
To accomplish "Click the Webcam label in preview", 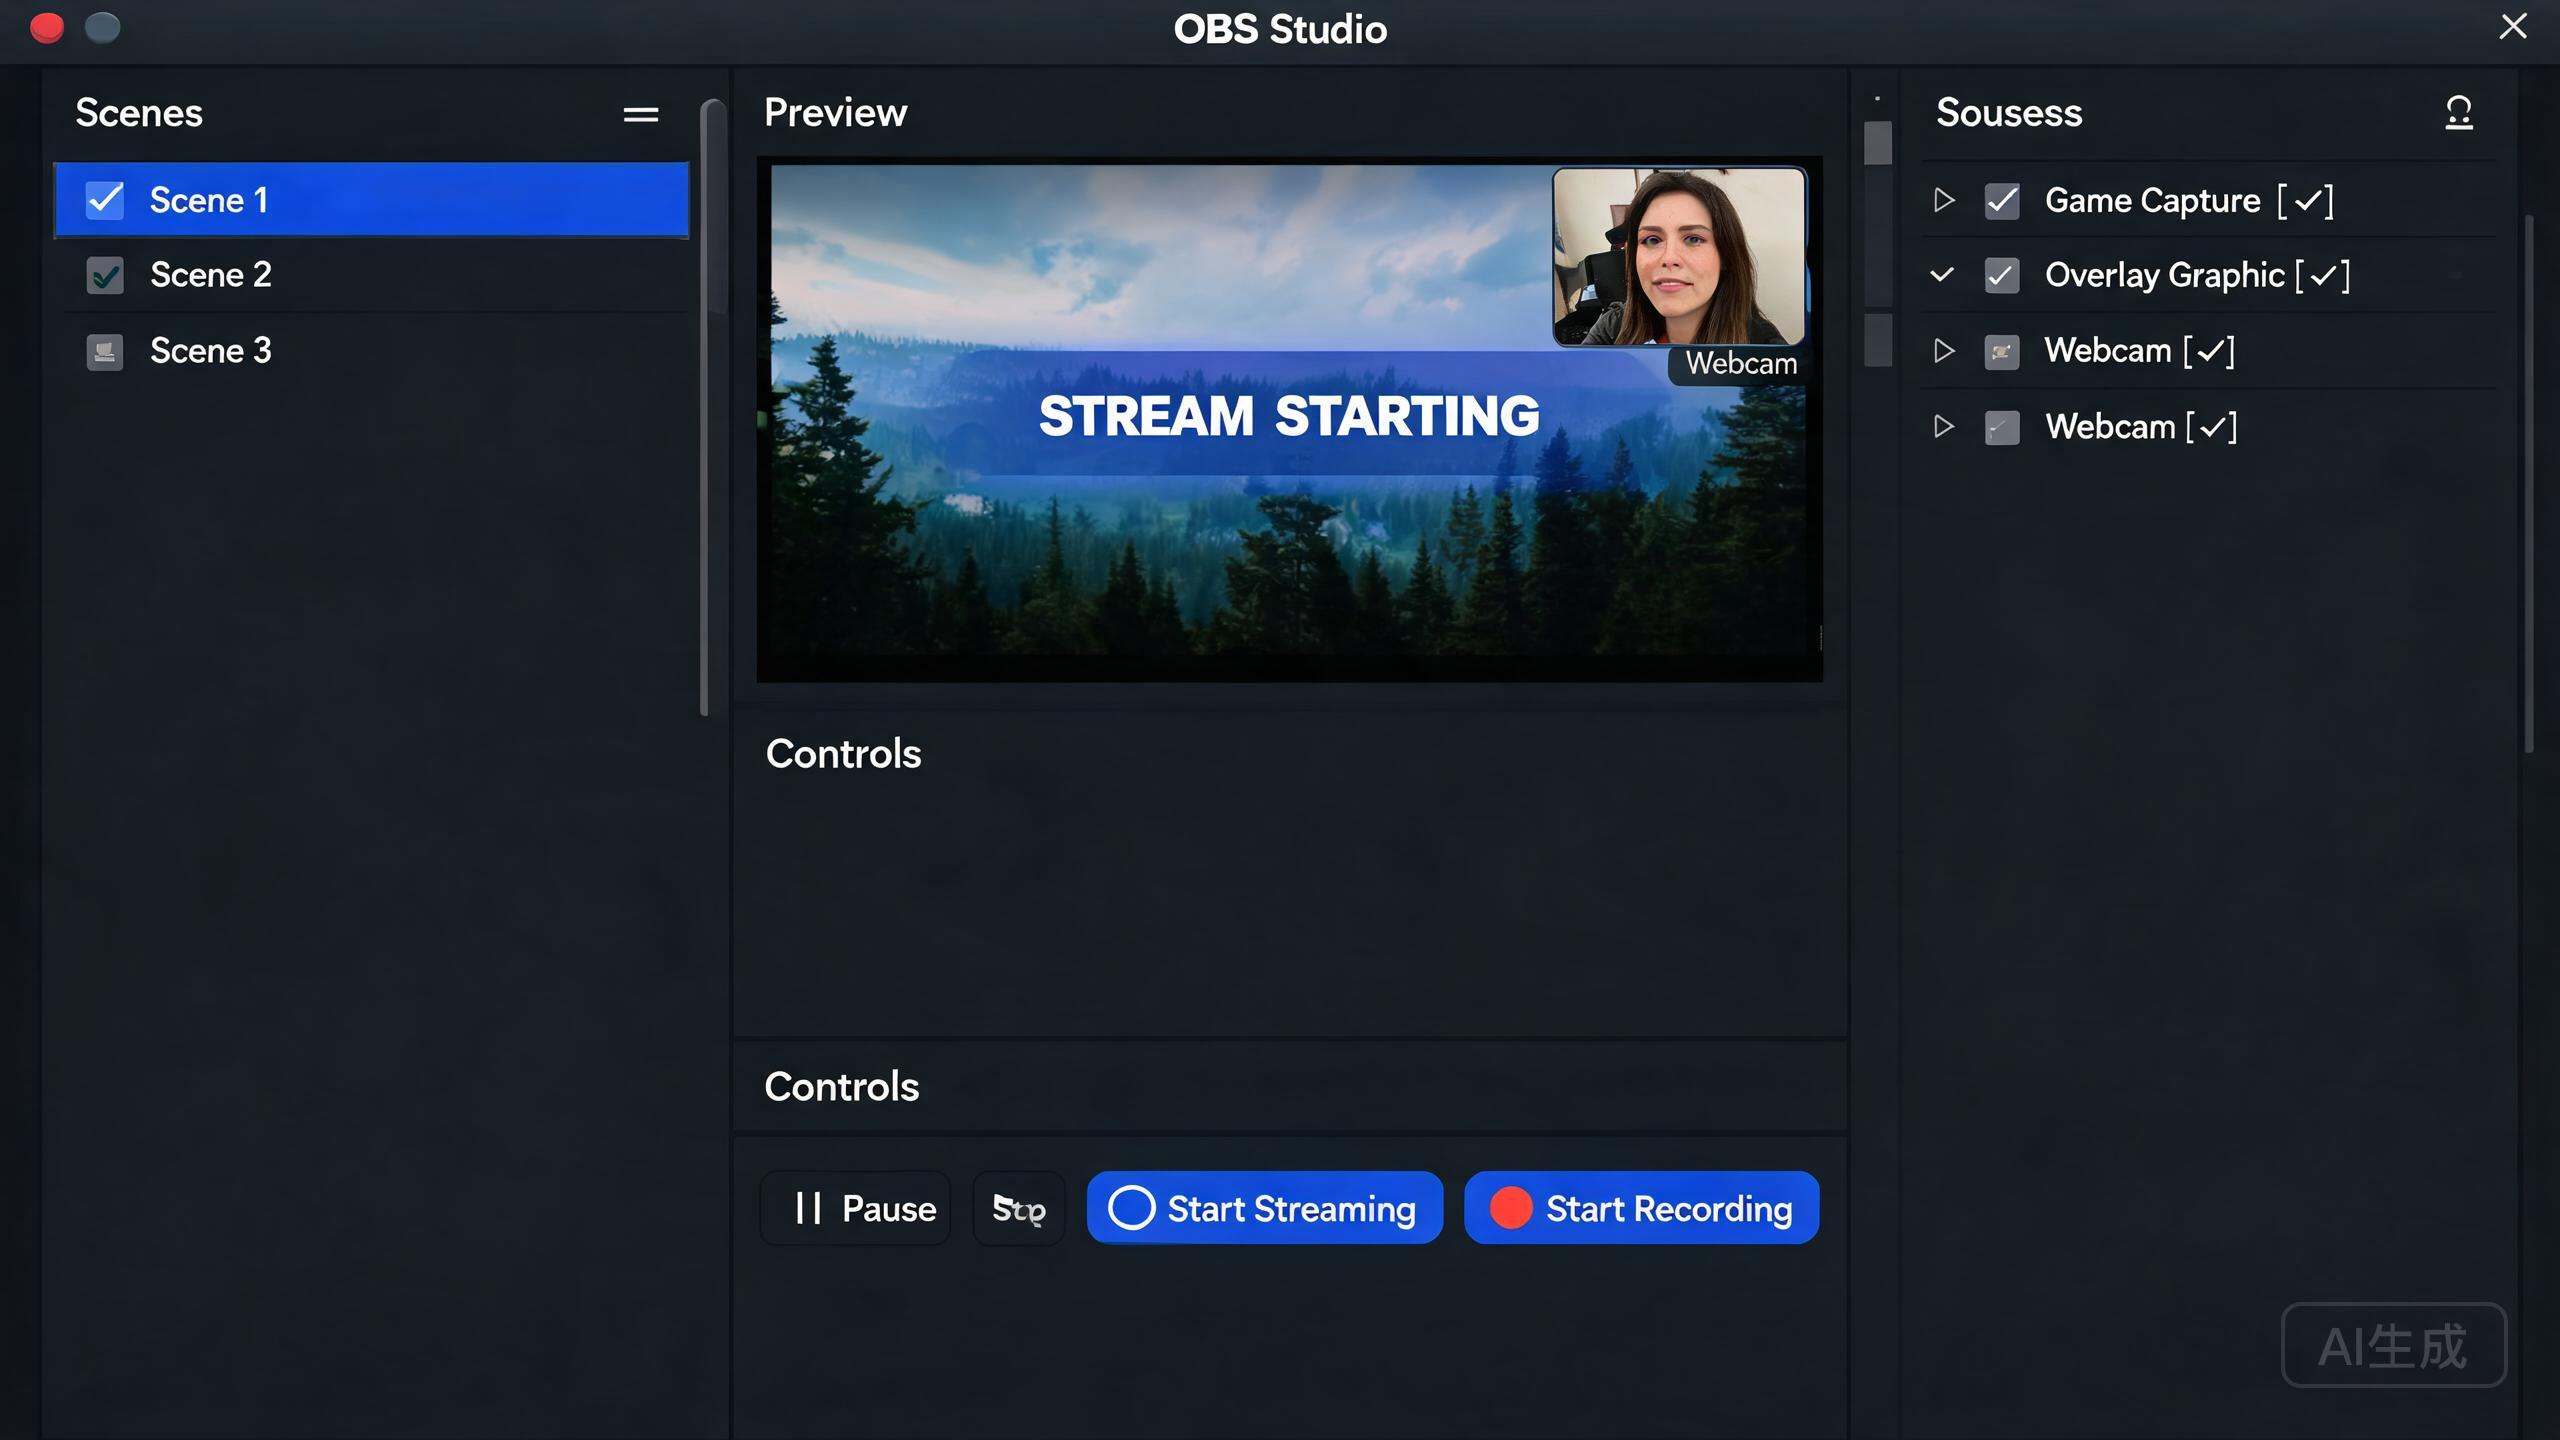I will pyautogui.click(x=1741, y=364).
